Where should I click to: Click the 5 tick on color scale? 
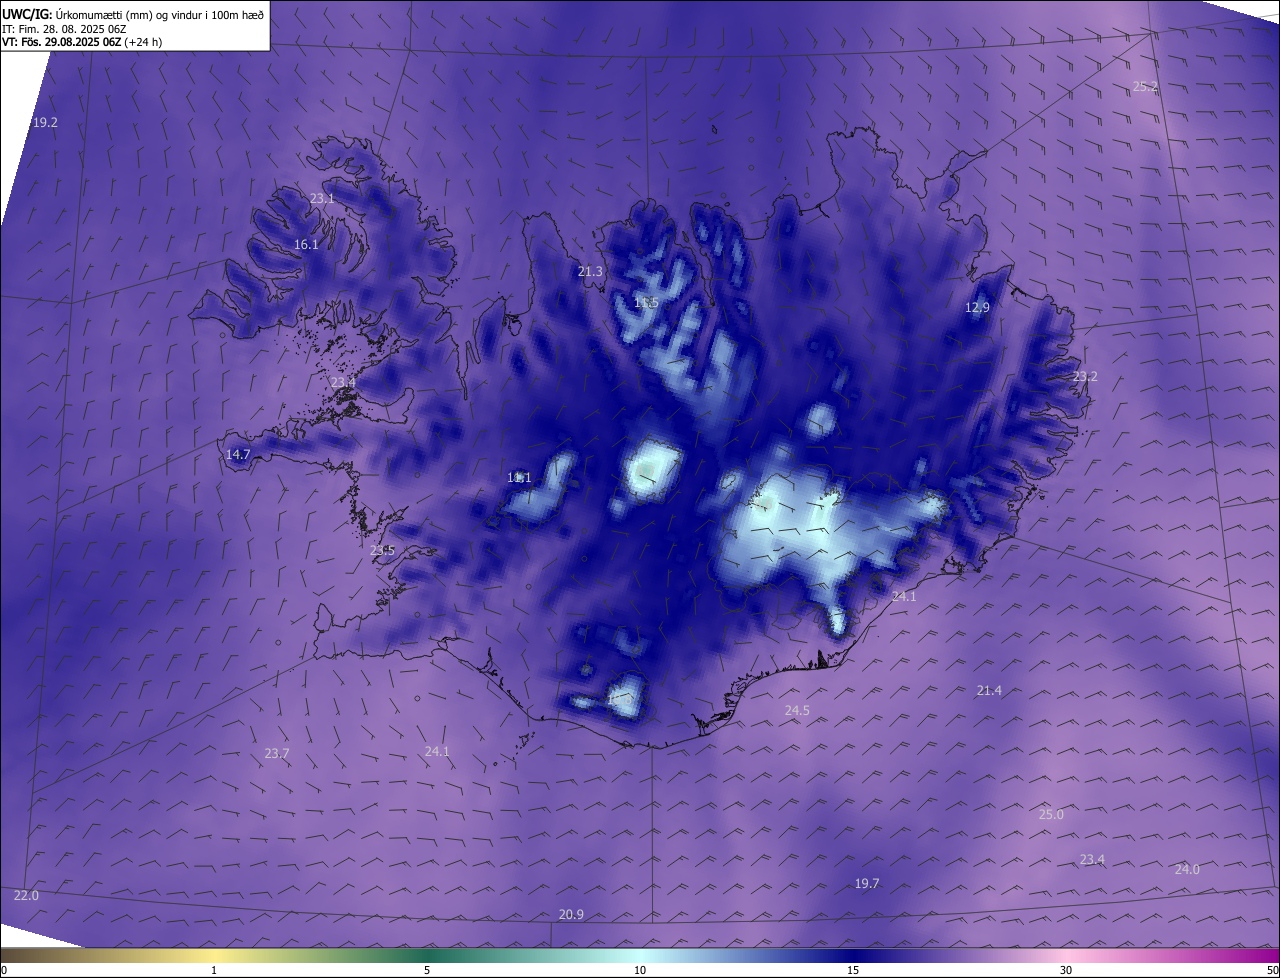click(427, 970)
